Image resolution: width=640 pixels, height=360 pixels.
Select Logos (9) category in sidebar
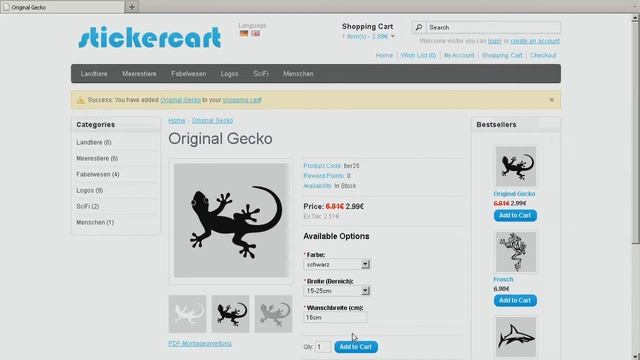tap(90, 190)
